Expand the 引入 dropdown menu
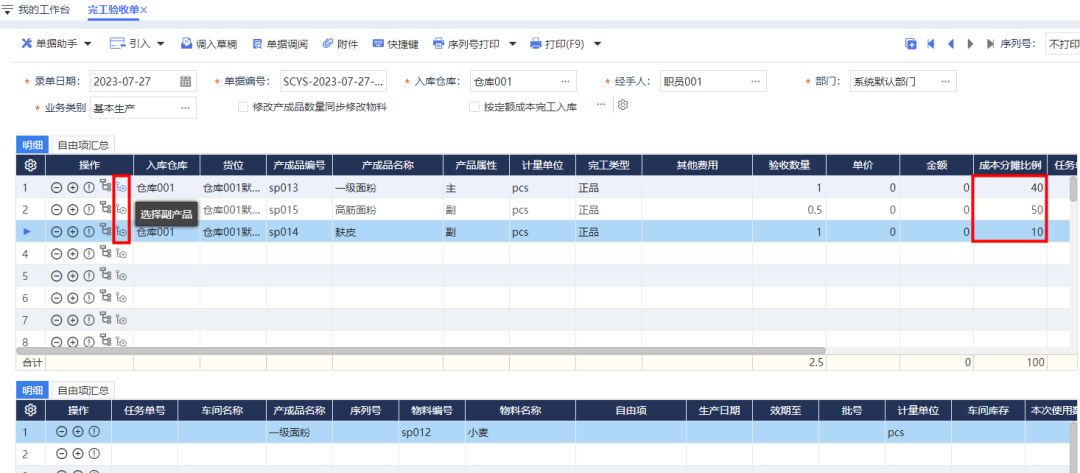 click(x=160, y=43)
